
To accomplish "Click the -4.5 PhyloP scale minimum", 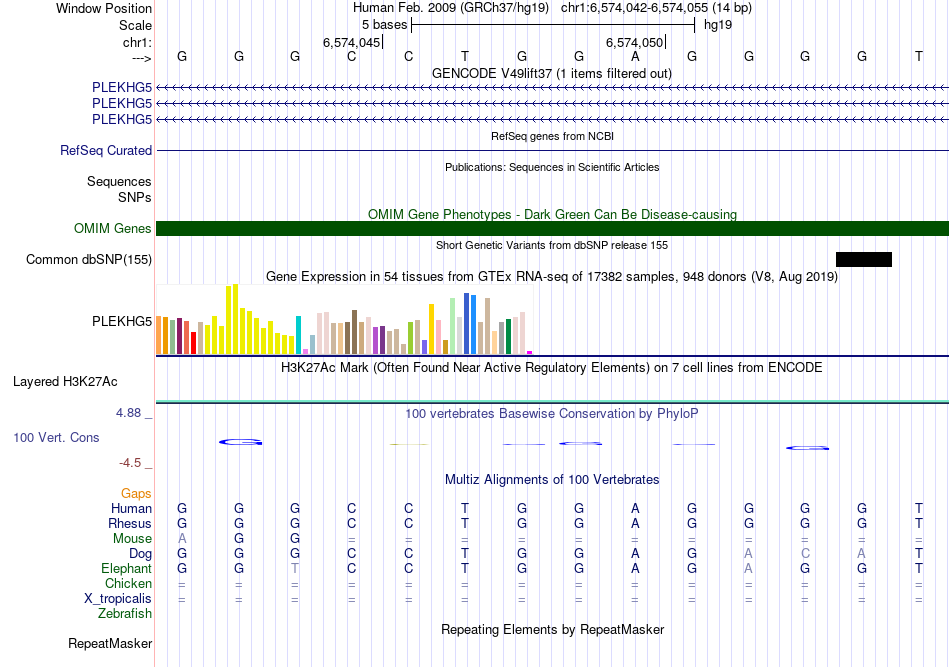I will coord(130,463).
